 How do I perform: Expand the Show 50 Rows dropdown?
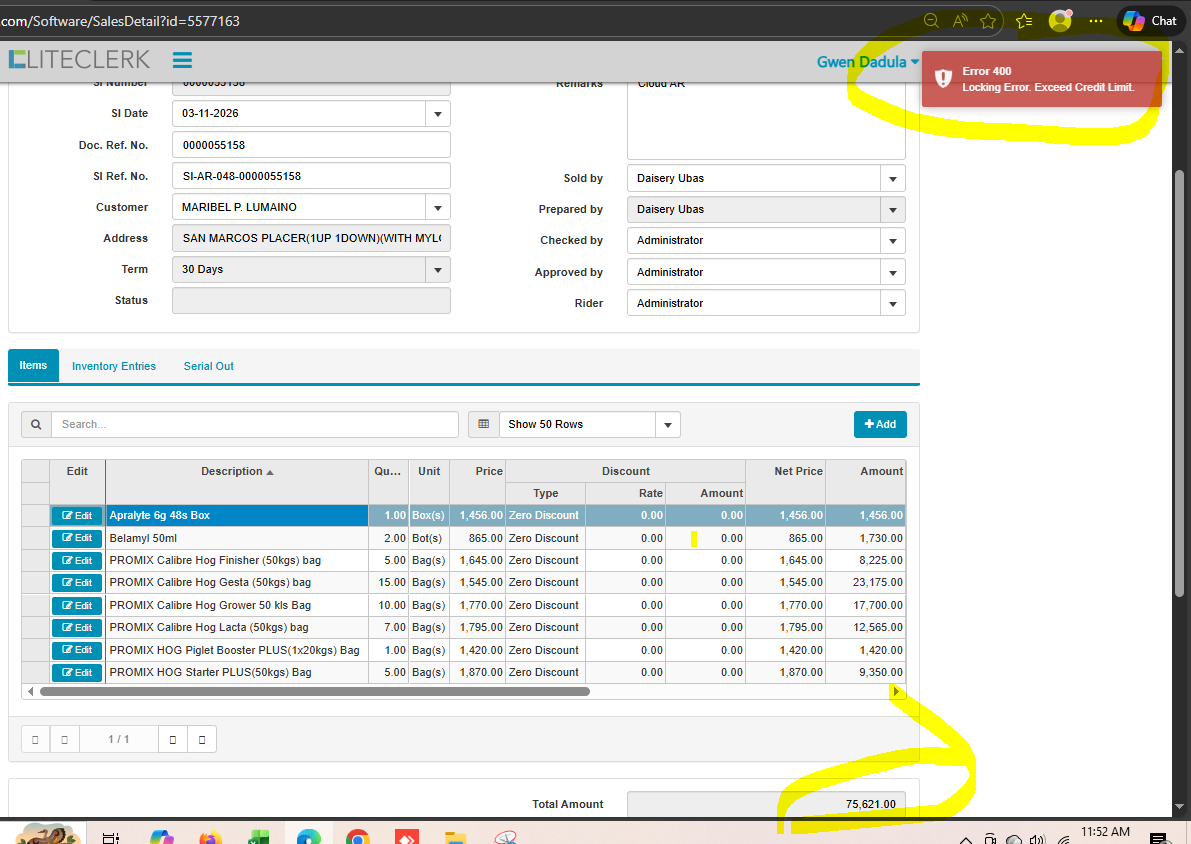pos(667,424)
